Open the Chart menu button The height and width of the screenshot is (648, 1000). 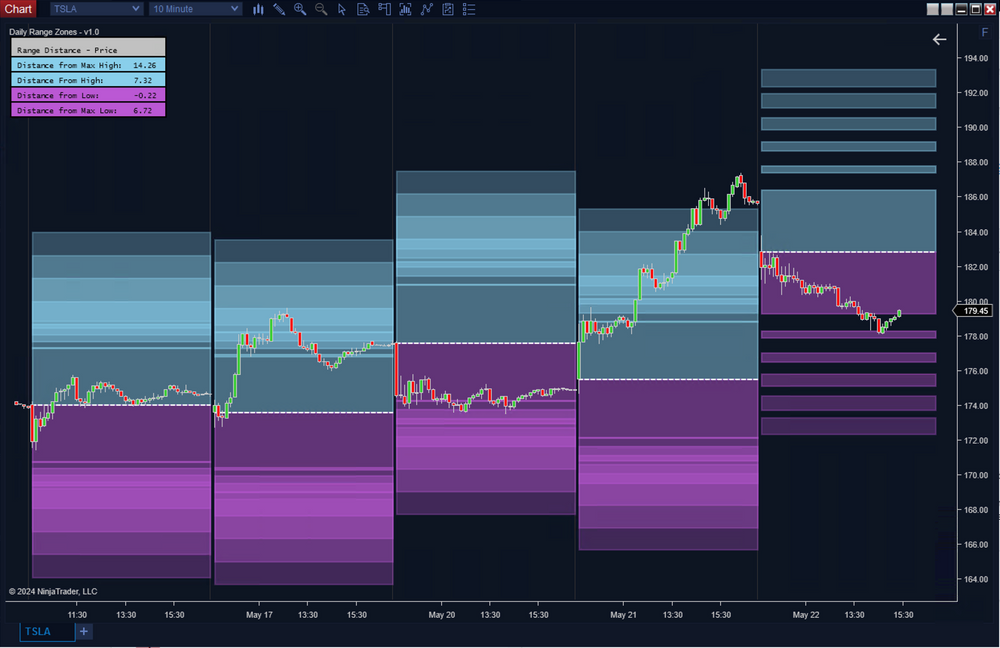(x=18, y=8)
